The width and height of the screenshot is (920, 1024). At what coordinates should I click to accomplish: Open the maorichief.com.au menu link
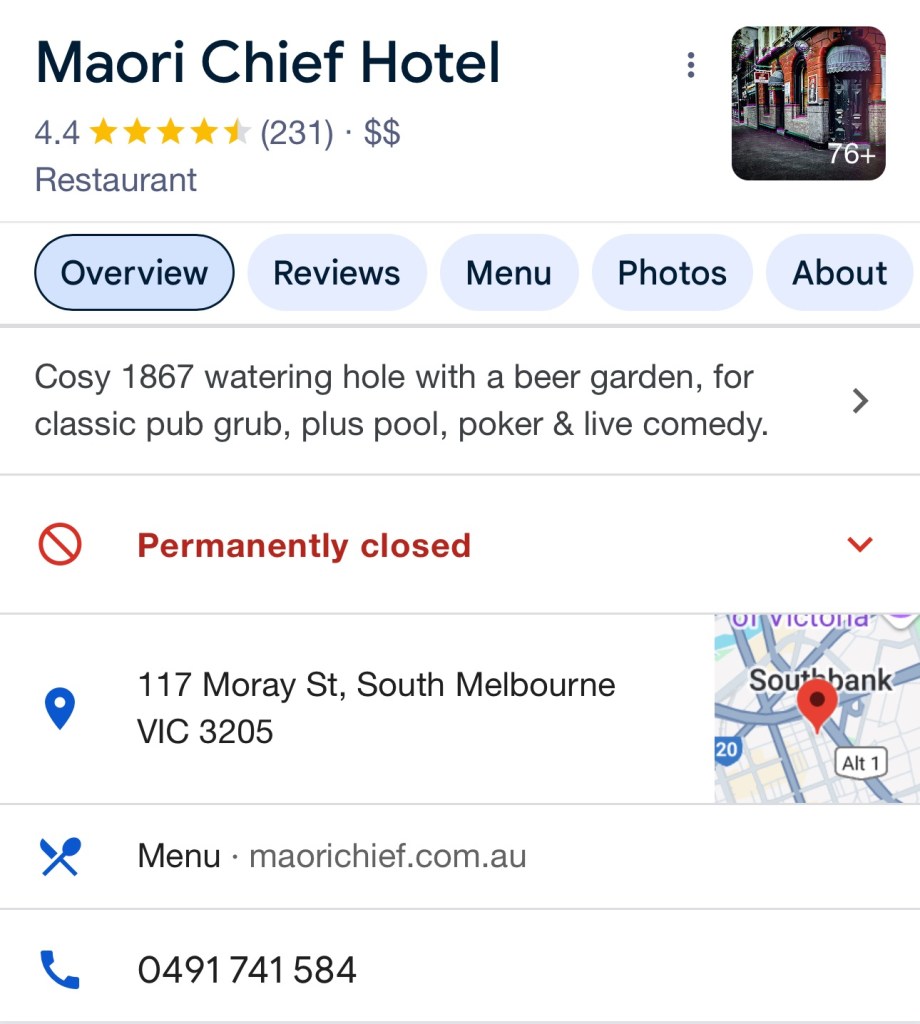[x=387, y=857]
